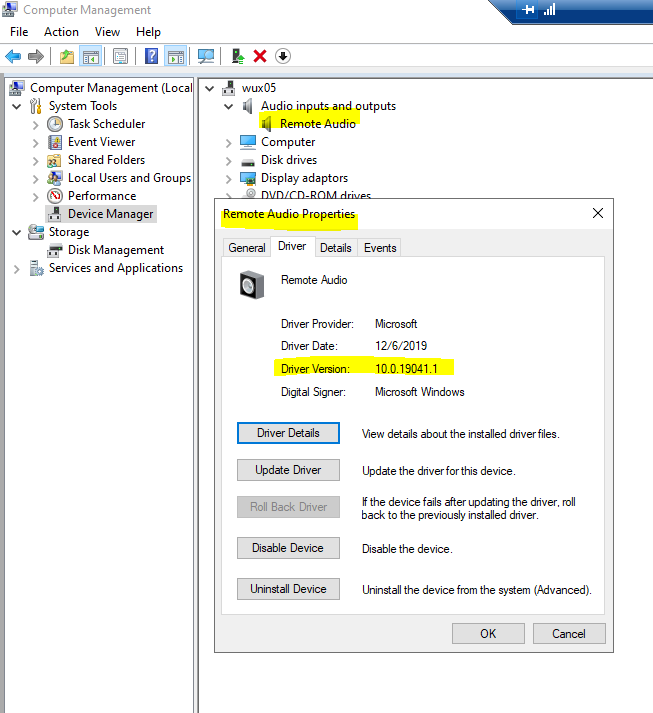Collapse the Storage node
The width and height of the screenshot is (653, 713).
(x=17, y=232)
